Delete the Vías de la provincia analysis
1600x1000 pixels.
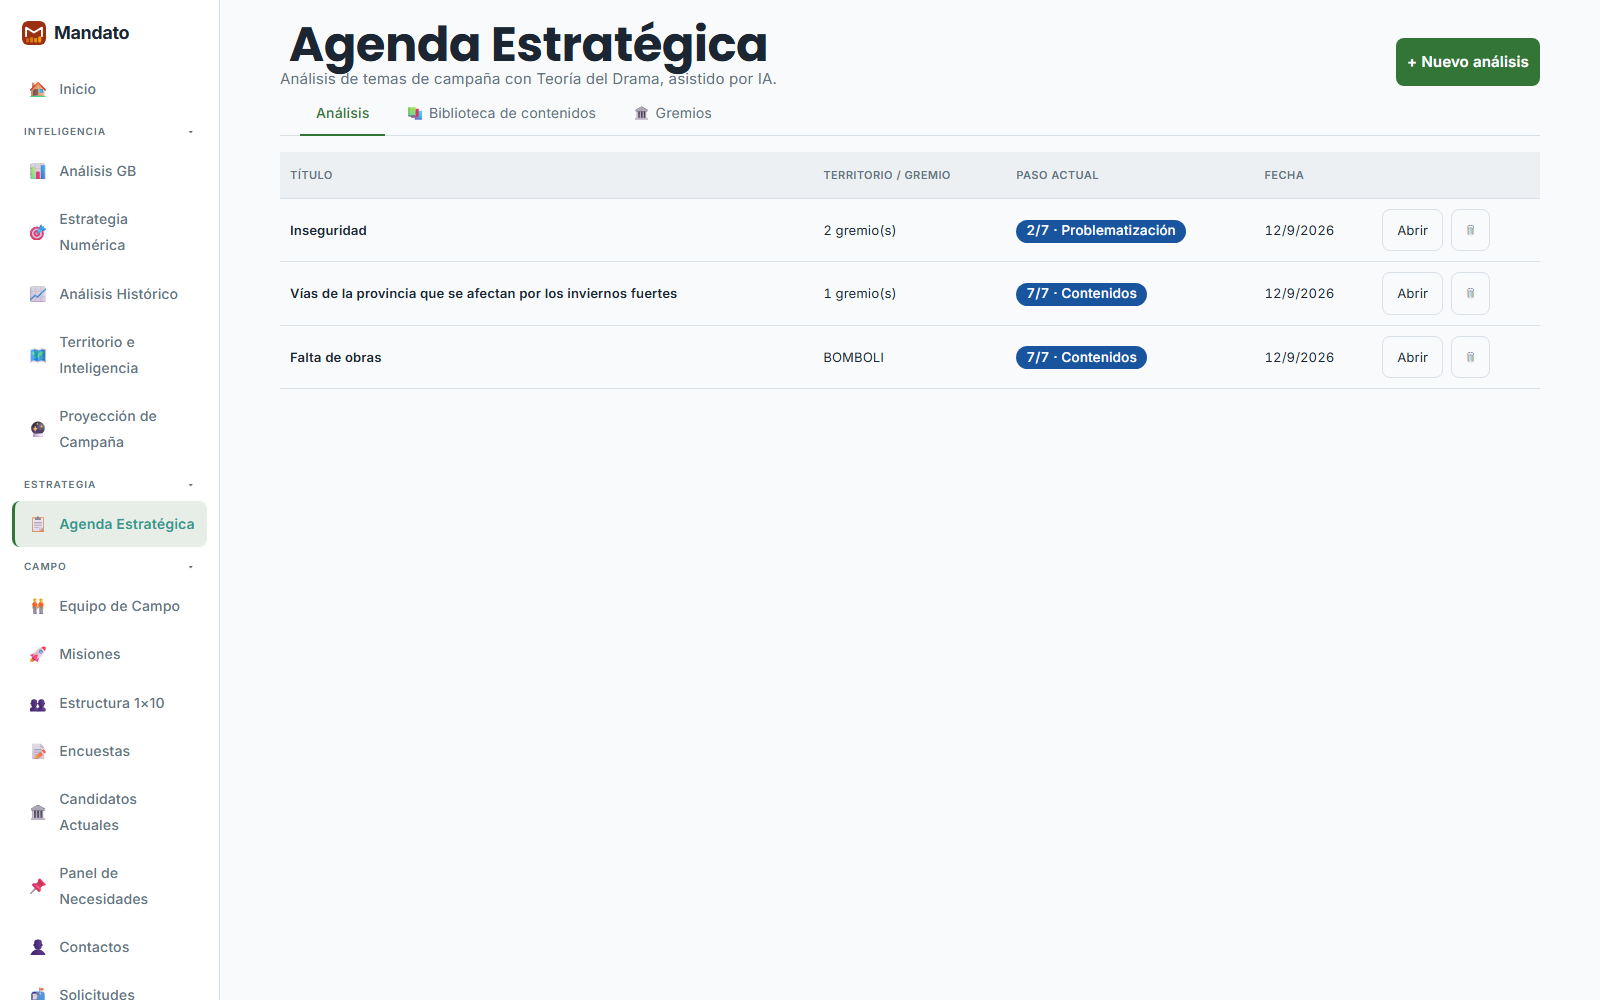[x=1470, y=294]
